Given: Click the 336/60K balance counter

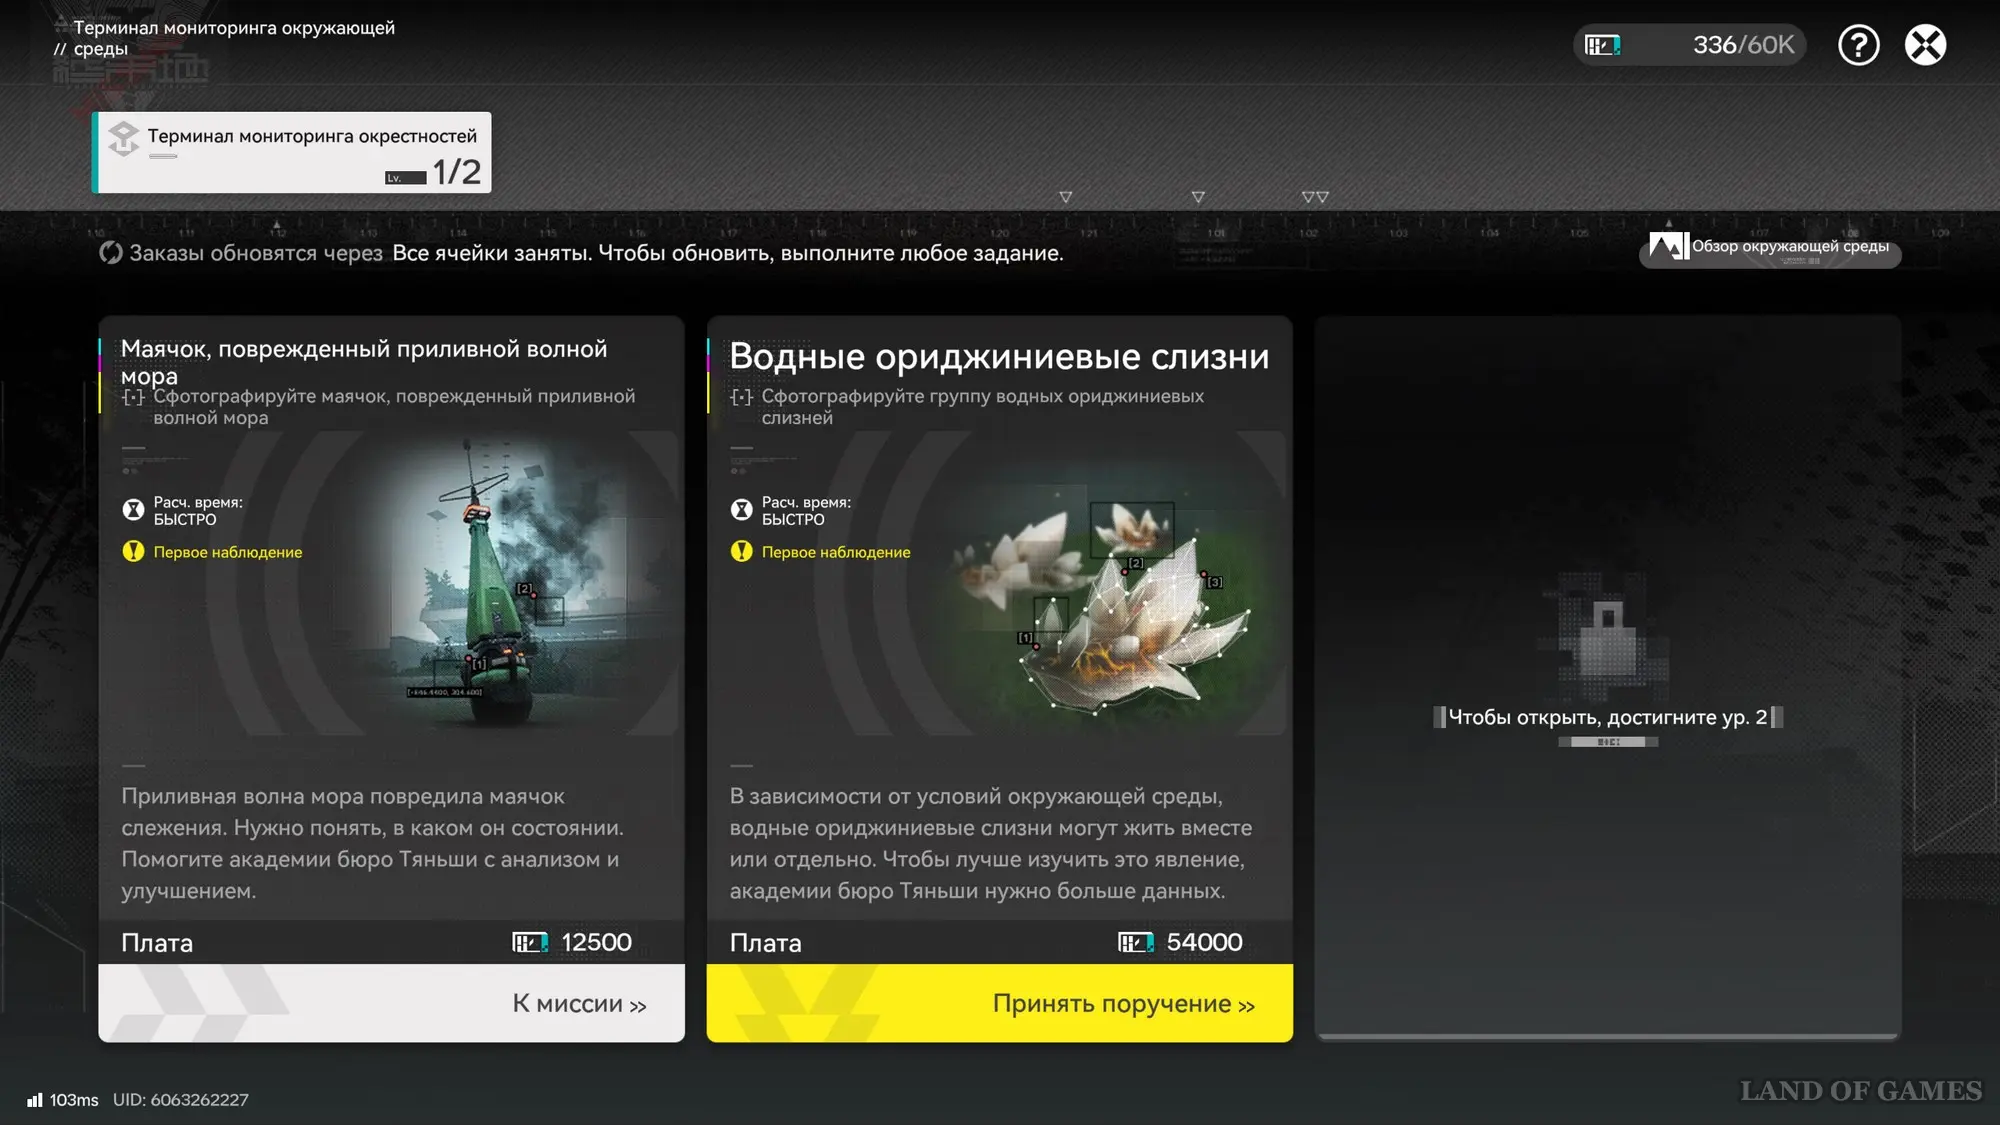Looking at the screenshot, I should pos(1742,45).
